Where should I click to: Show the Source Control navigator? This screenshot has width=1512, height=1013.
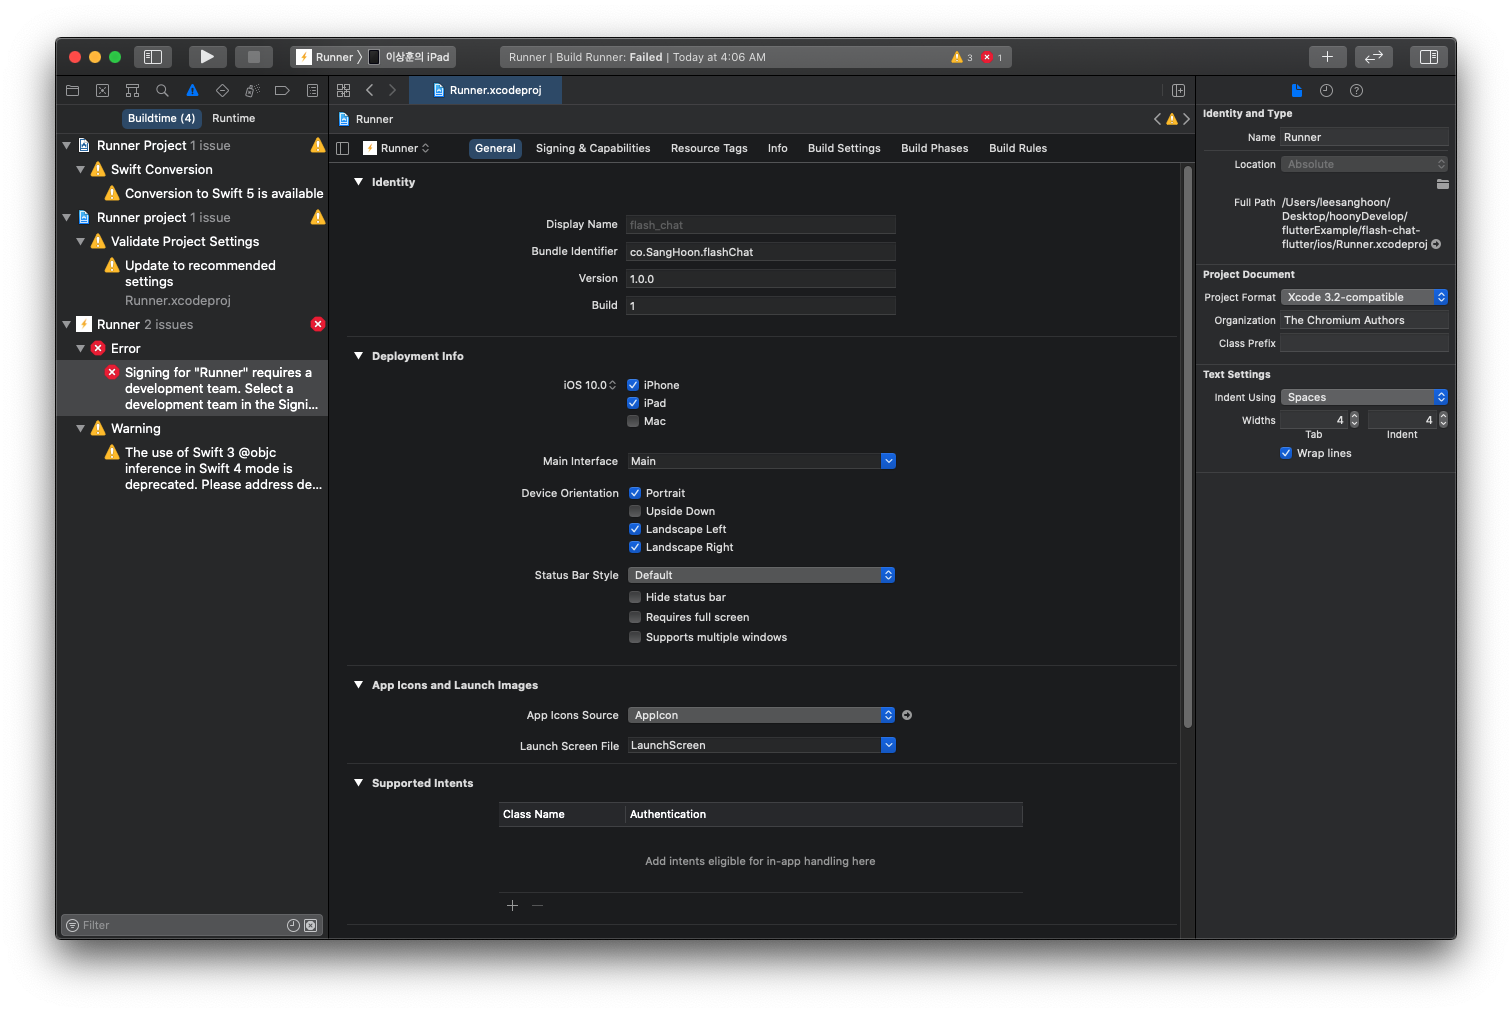point(102,90)
